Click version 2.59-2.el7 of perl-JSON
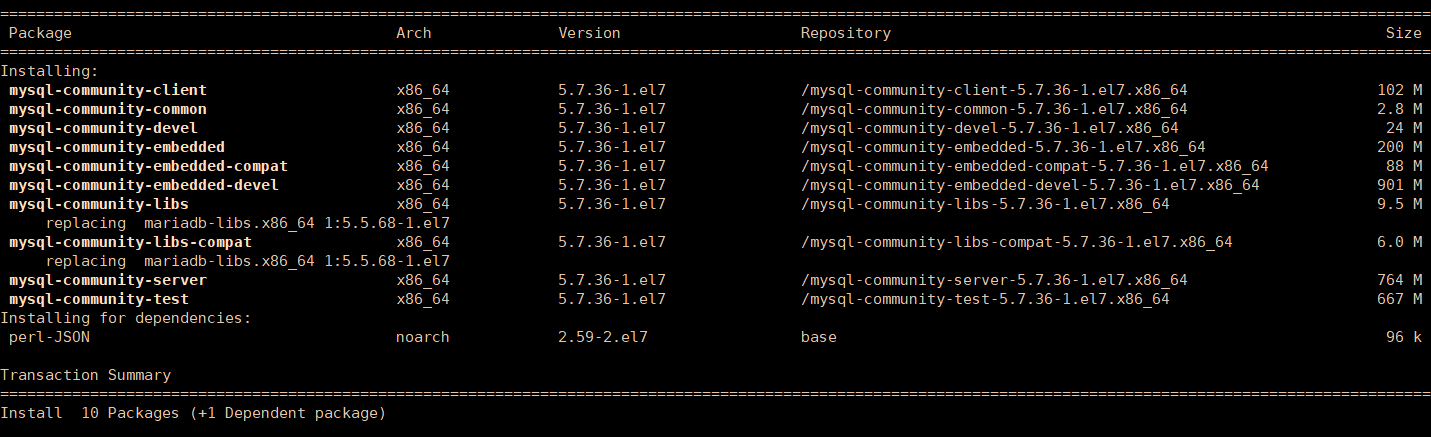The height and width of the screenshot is (437, 1431). (603, 337)
